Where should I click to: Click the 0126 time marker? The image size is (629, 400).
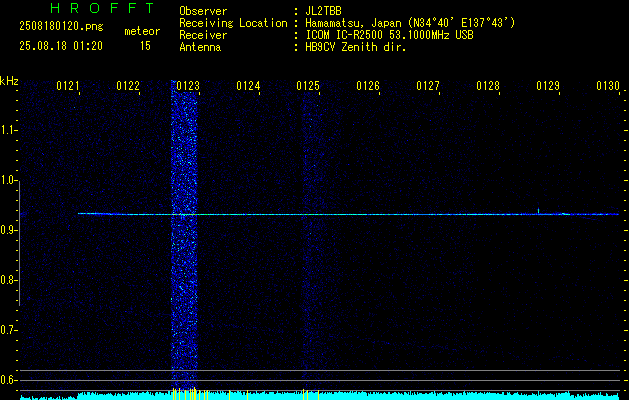tap(368, 86)
